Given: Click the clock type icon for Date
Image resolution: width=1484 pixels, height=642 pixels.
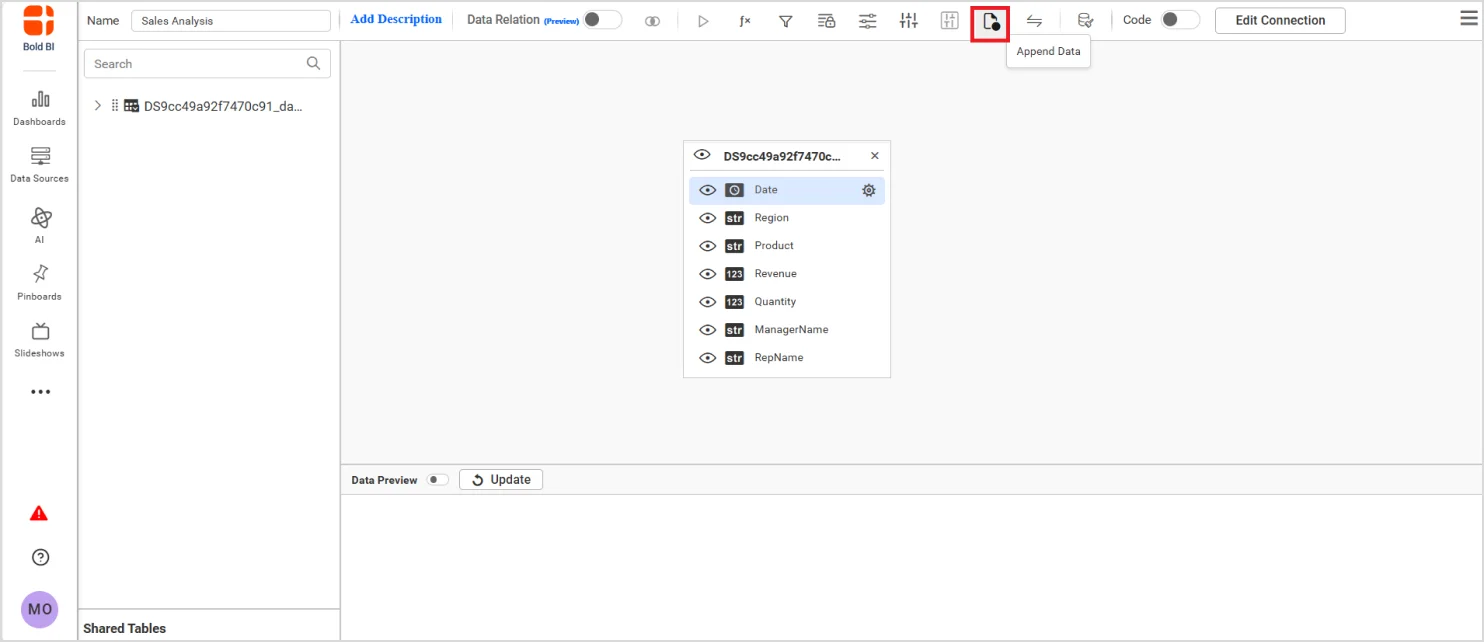Looking at the screenshot, I should tap(735, 190).
